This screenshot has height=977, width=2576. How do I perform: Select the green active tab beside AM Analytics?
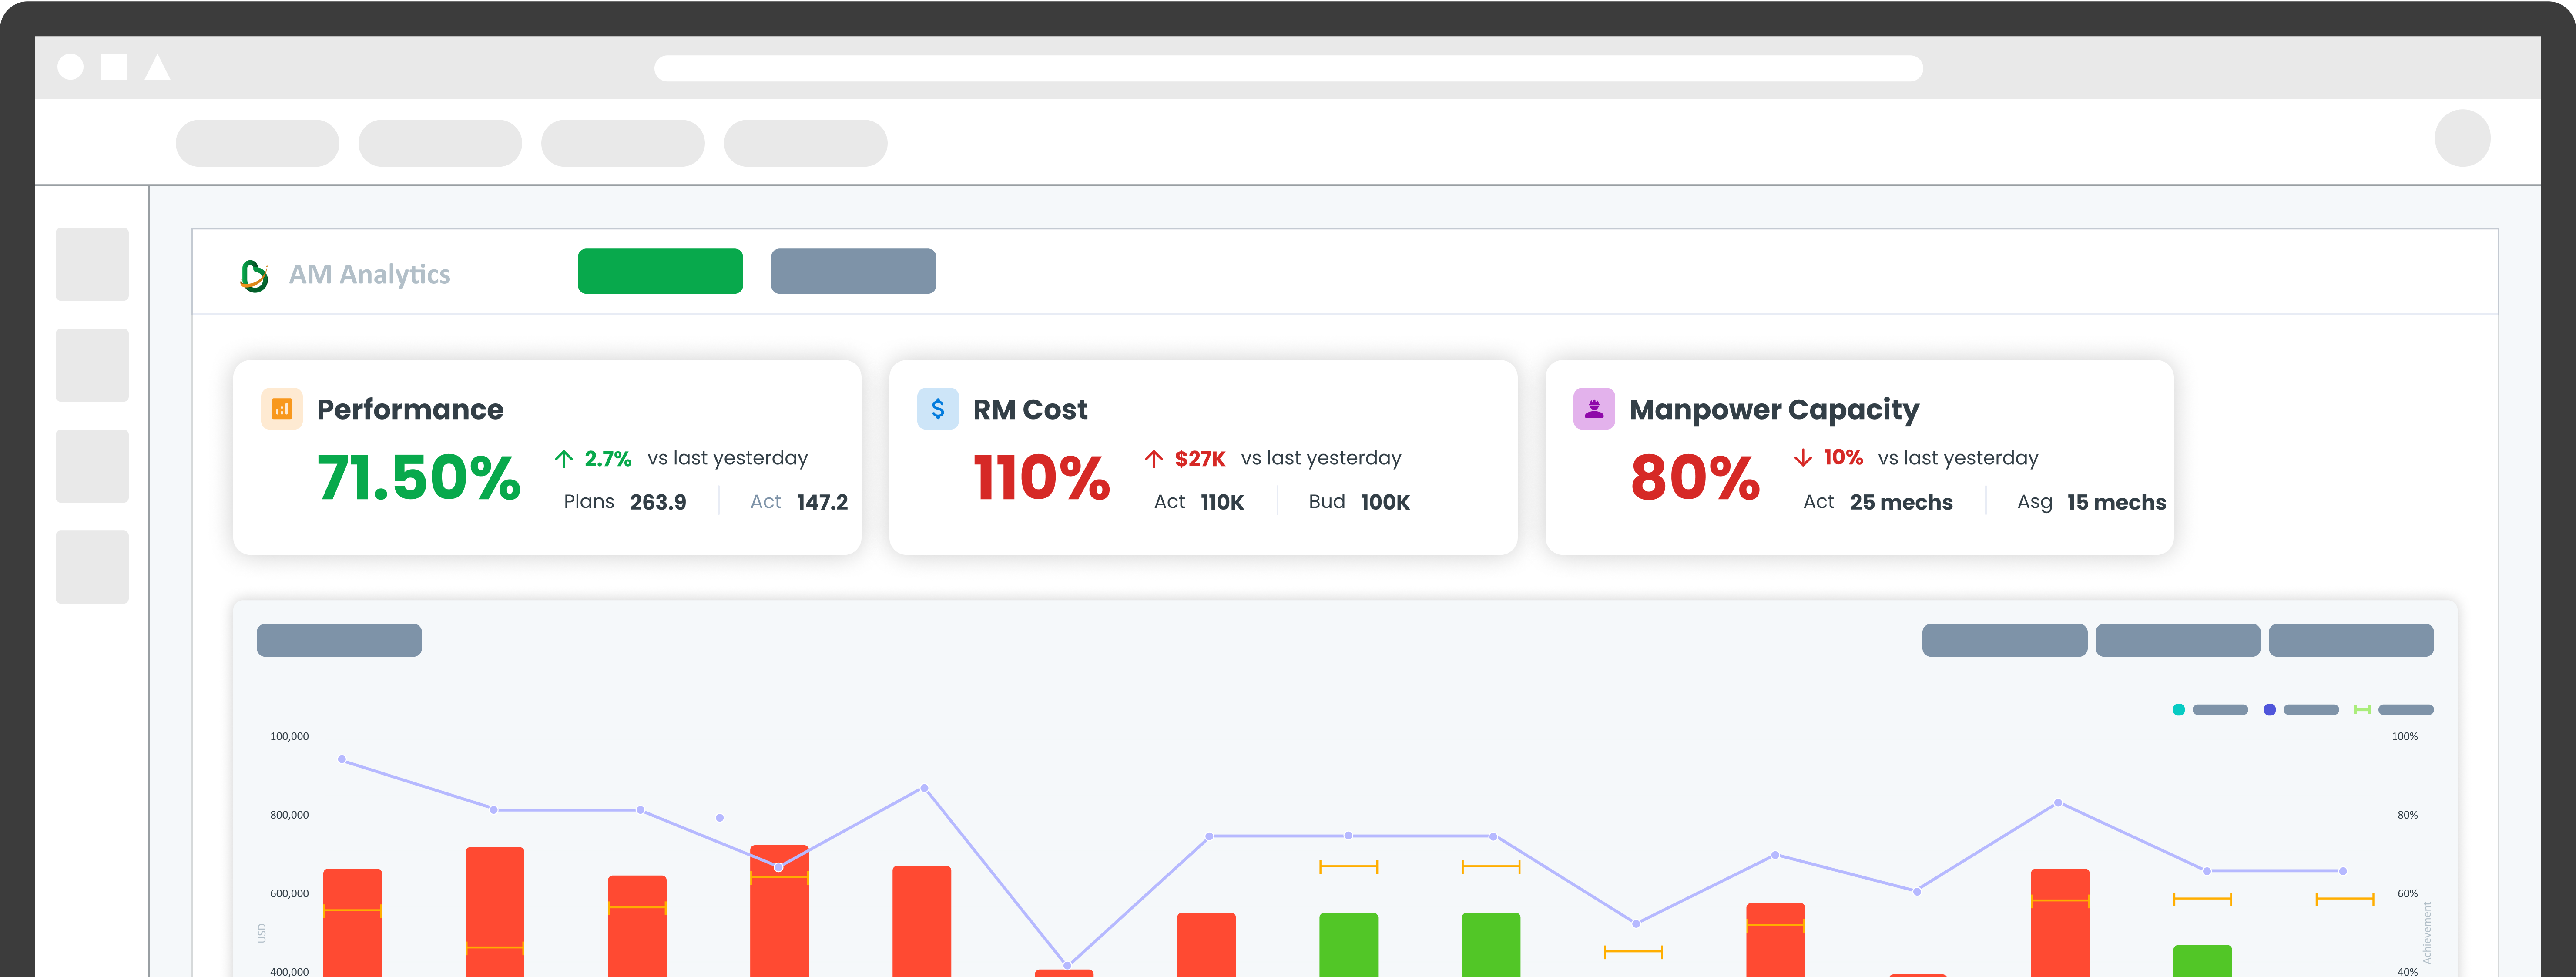point(660,271)
